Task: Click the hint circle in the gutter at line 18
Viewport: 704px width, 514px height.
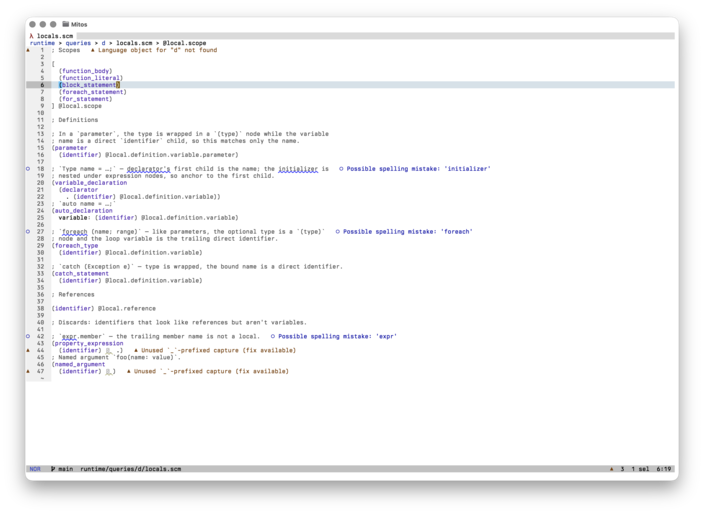Action: click(x=28, y=169)
